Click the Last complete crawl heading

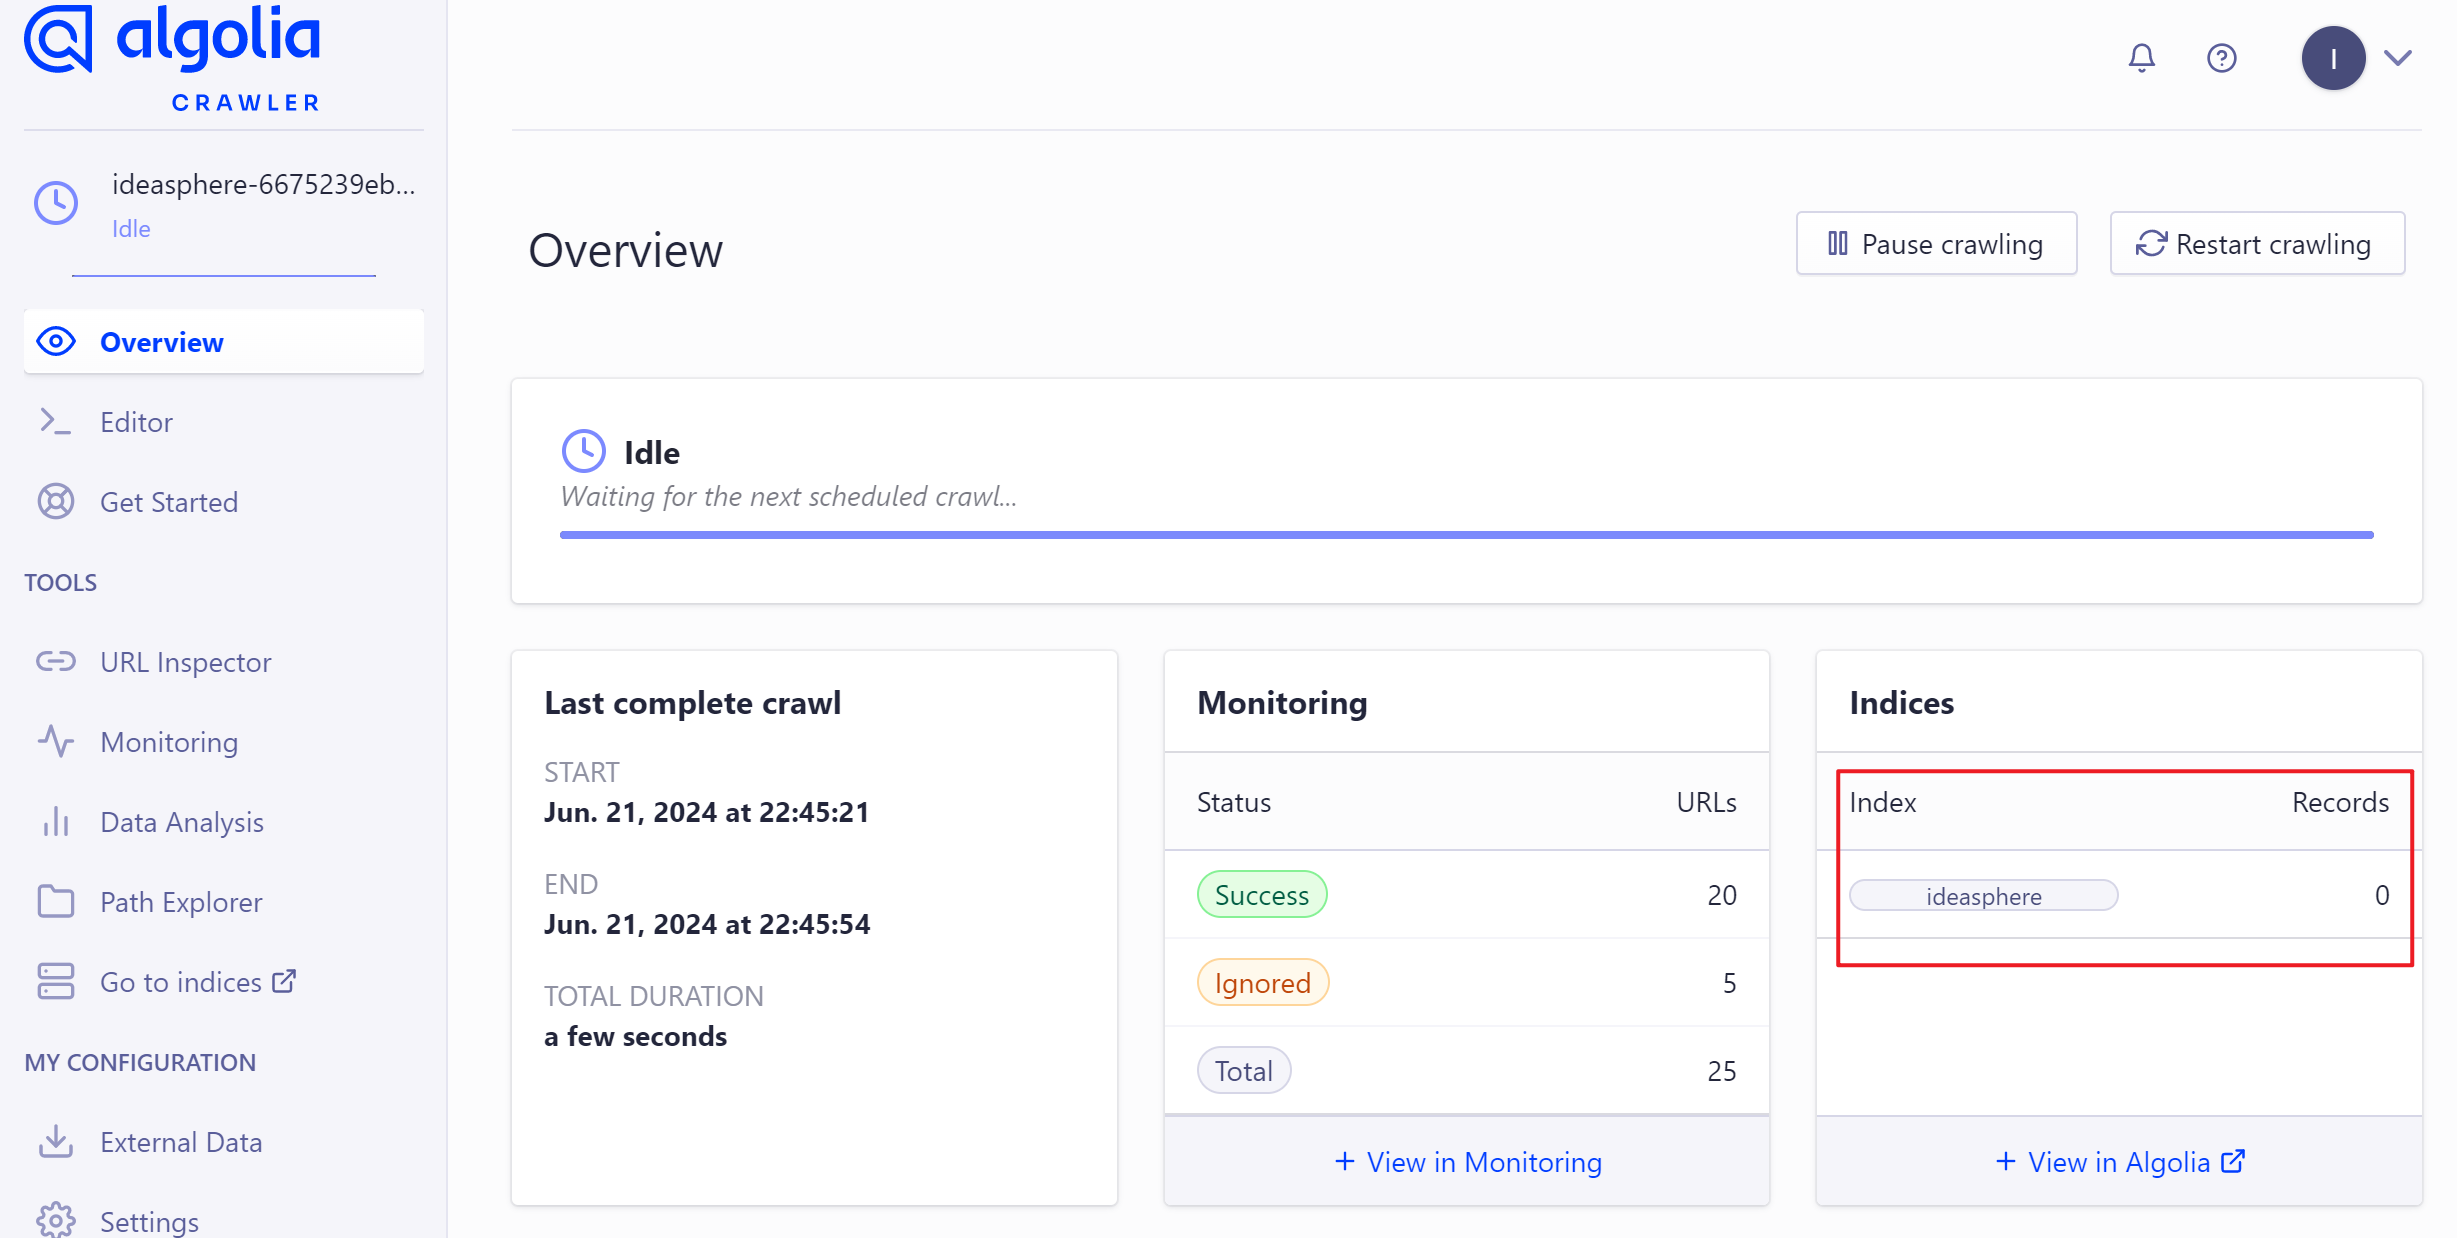tap(693, 703)
